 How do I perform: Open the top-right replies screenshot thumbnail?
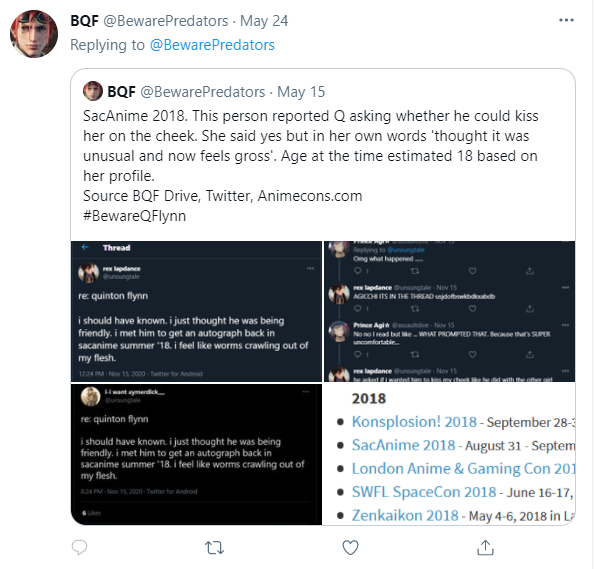[x=450, y=311]
